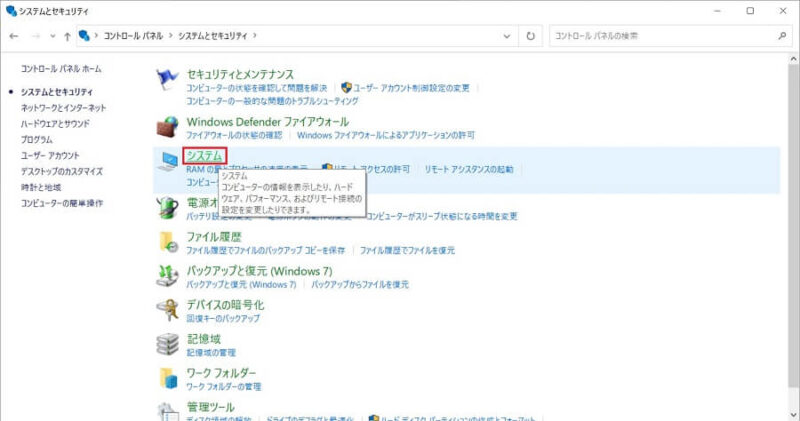Click the Up arrow to parent folder
This screenshot has width=800, height=421.
[x=67, y=36]
